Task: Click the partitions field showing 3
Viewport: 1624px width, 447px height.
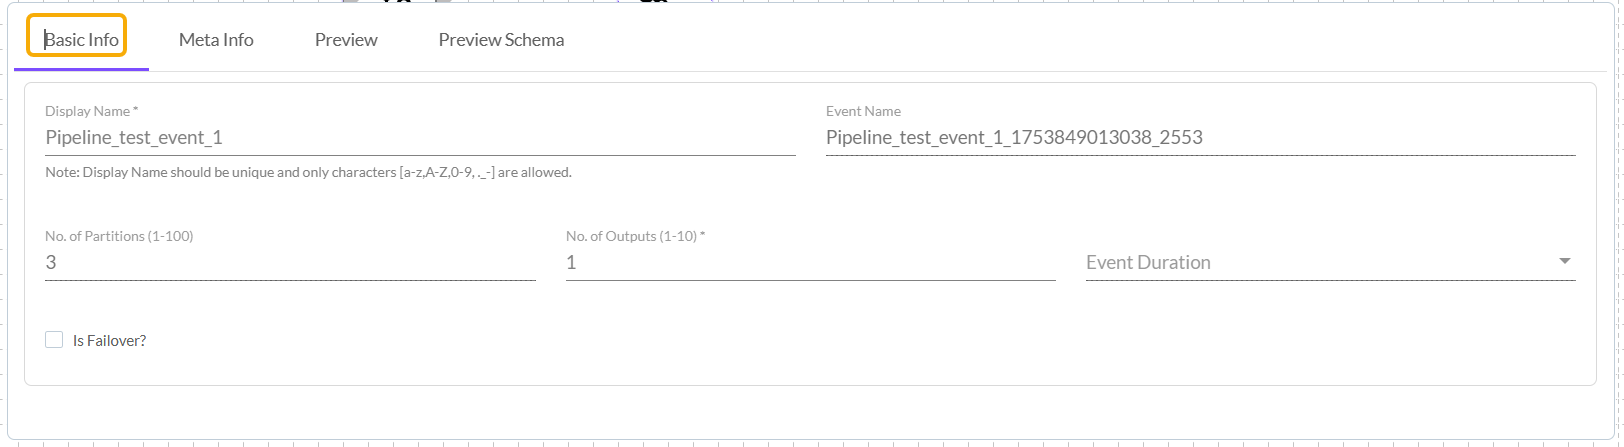Action: [290, 263]
